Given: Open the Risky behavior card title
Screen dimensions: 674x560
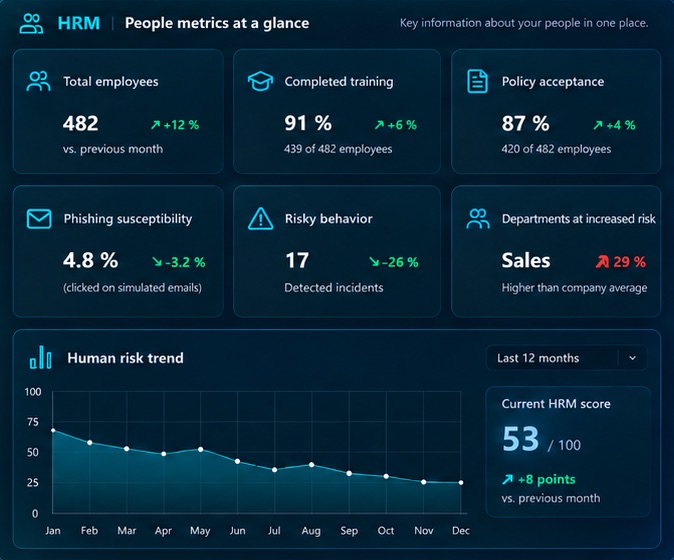Looking at the screenshot, I should click(x=328, y=219).
